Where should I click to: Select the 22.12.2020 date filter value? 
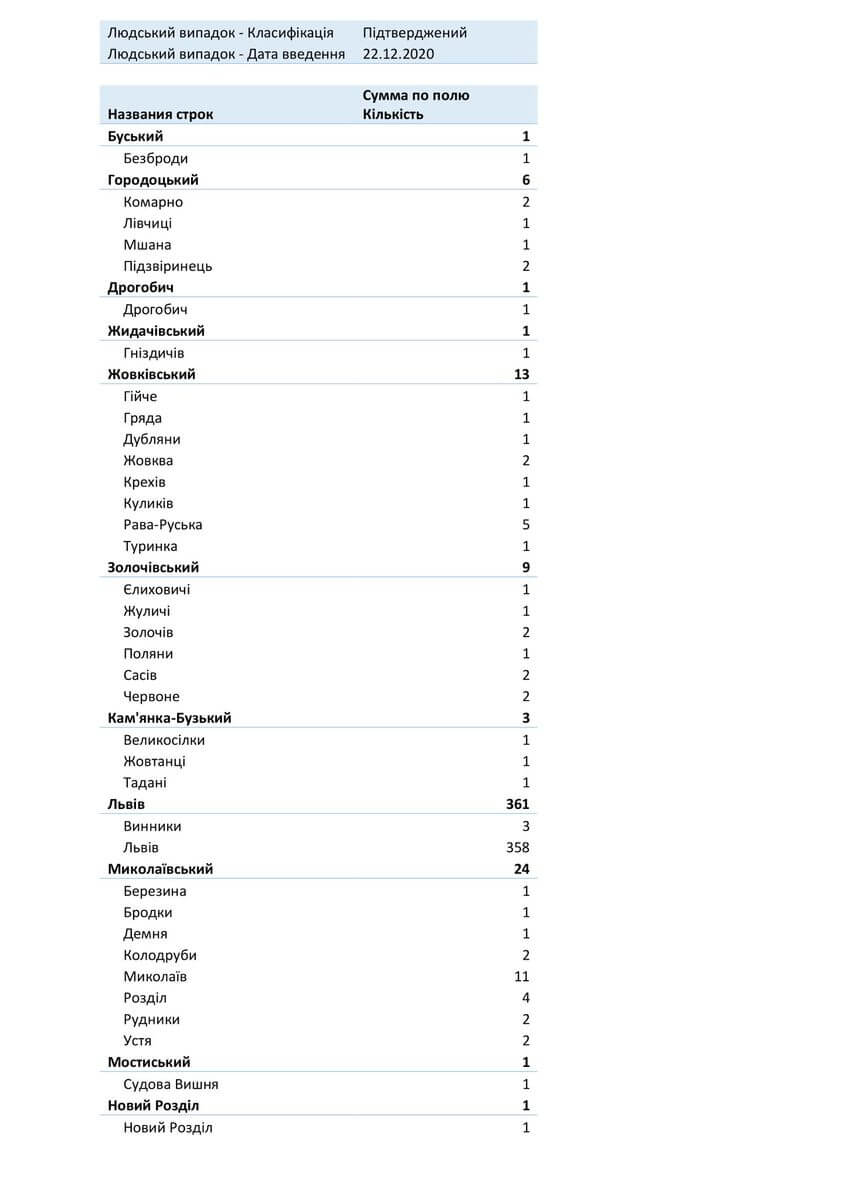point(399,54)
